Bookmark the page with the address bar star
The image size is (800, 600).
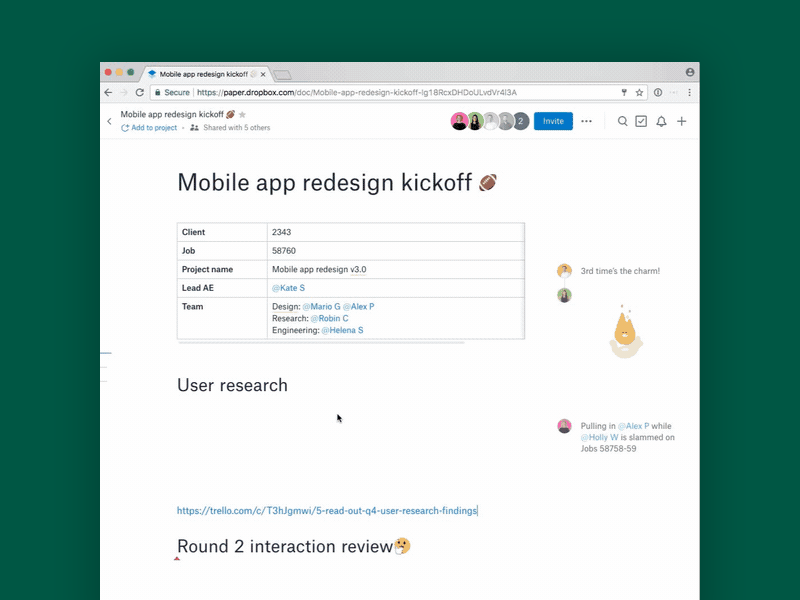coord(638,92)
